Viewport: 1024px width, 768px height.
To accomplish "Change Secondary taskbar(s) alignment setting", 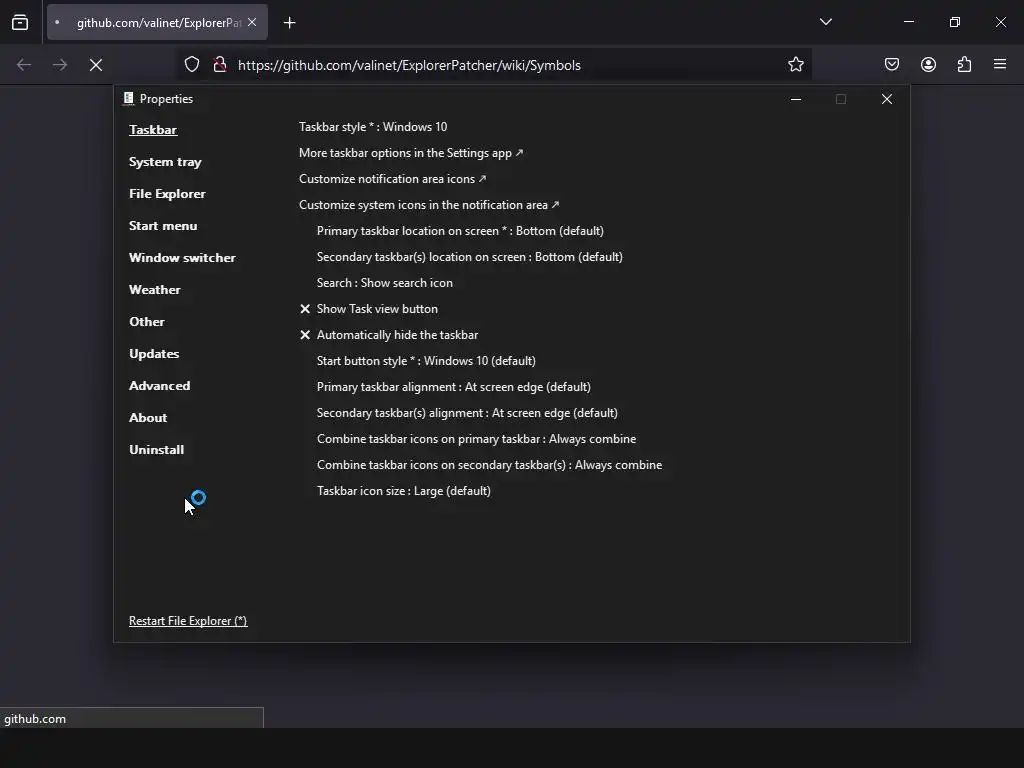I will pyautogui.click(x=468, y=413).
